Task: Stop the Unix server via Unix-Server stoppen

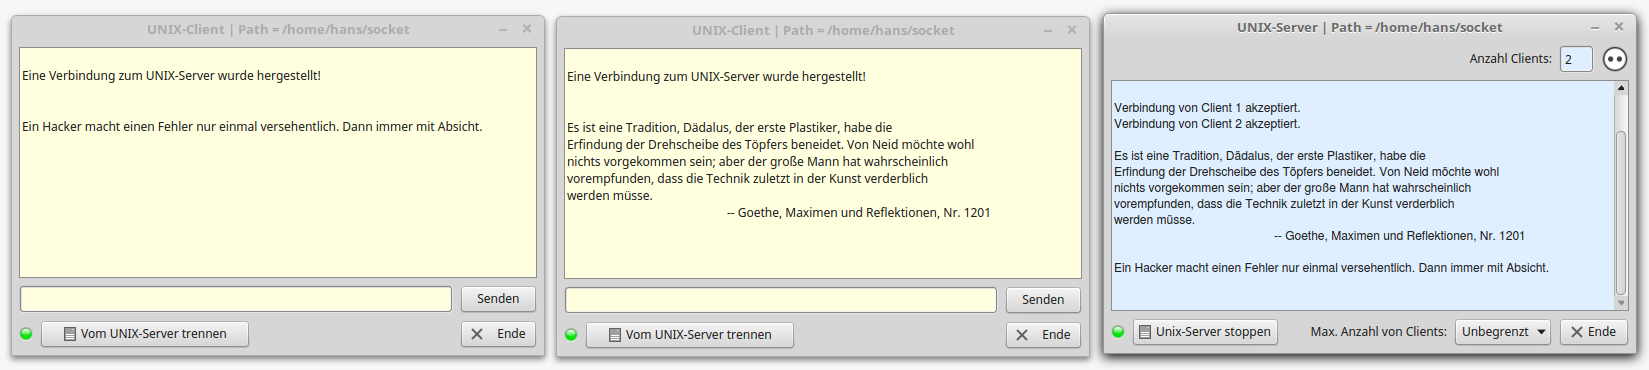Action: click(x=1205, y=332)
